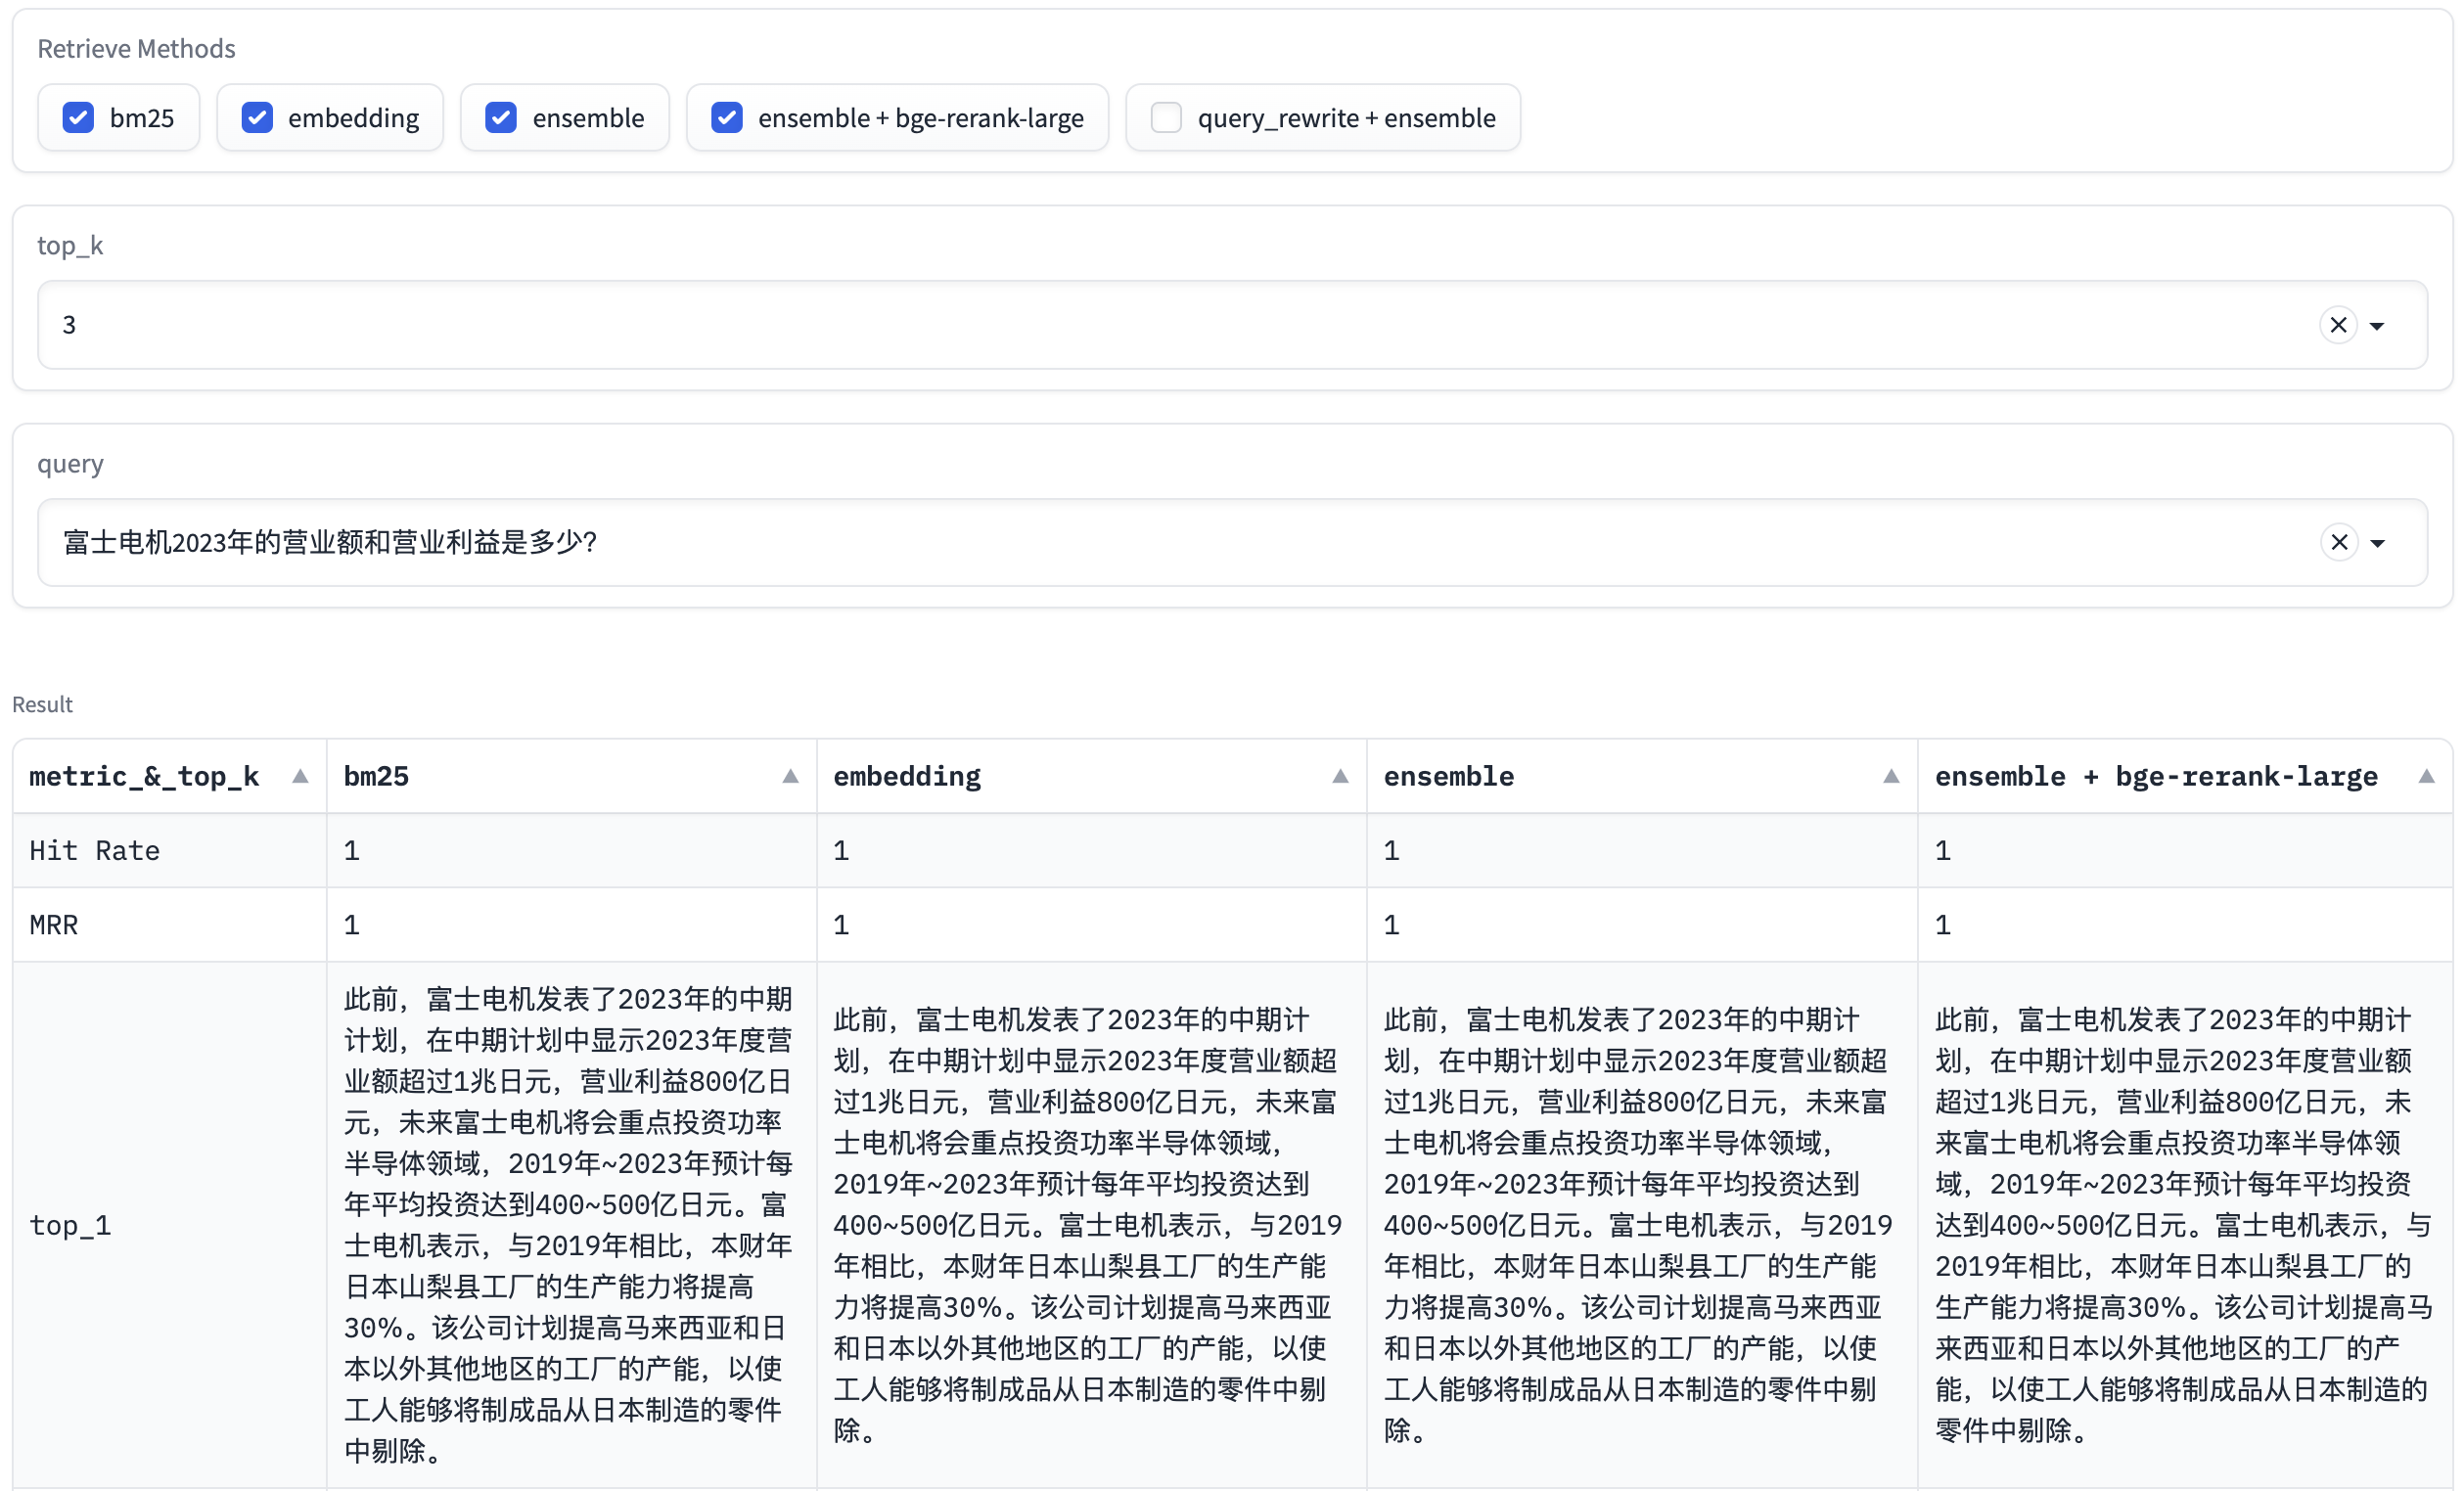Click the Retrieve Methods label
The image size is (2464, 1491).
[x=136, y=48]
